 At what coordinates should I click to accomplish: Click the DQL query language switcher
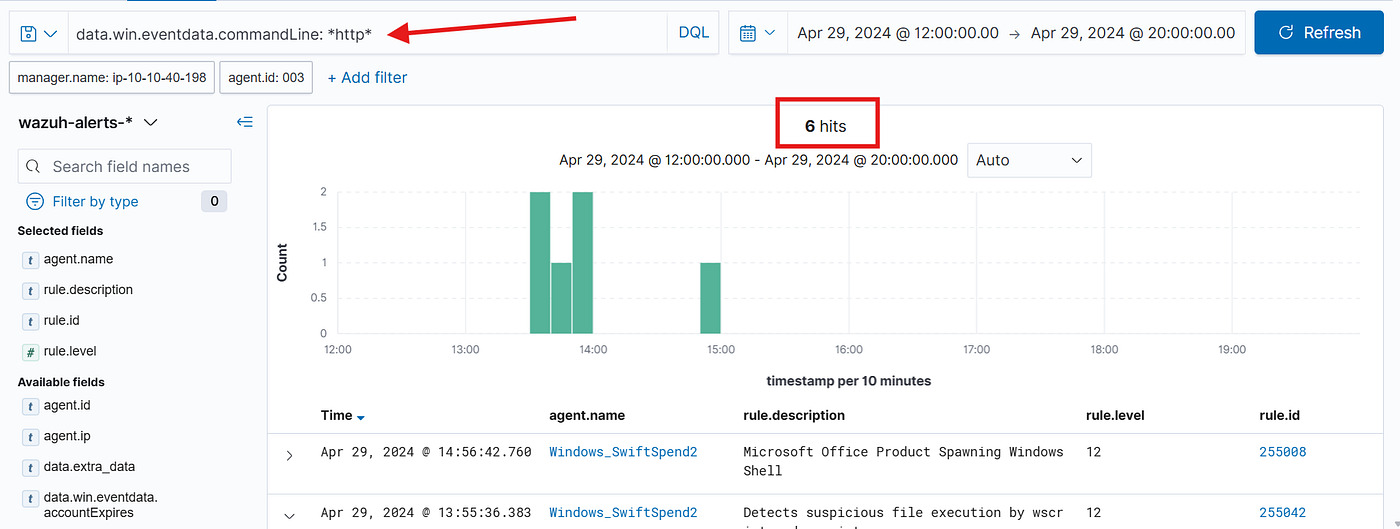point(693,33)
